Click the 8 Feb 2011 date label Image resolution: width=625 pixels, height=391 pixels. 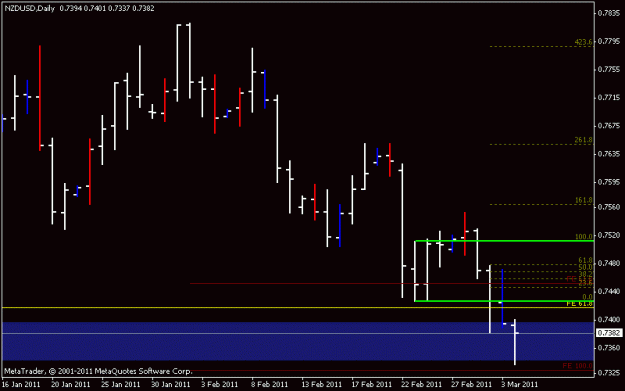[269, 385]
